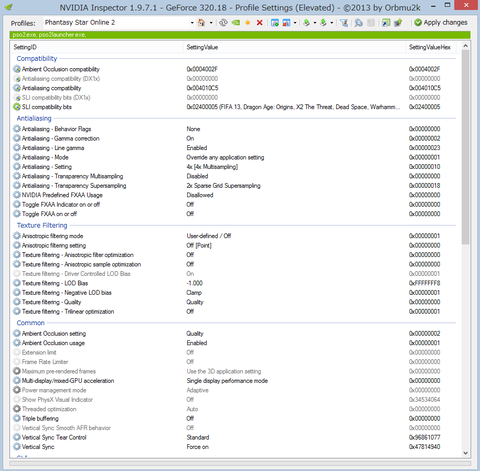
Task: Click the window shortcut toolbar icon
Action: 386,23
